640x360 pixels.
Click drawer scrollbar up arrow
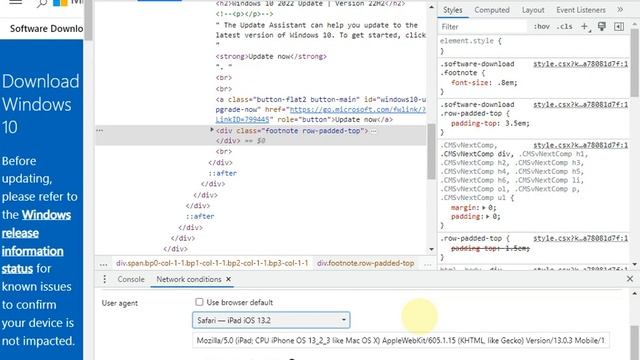coord(634,293)
